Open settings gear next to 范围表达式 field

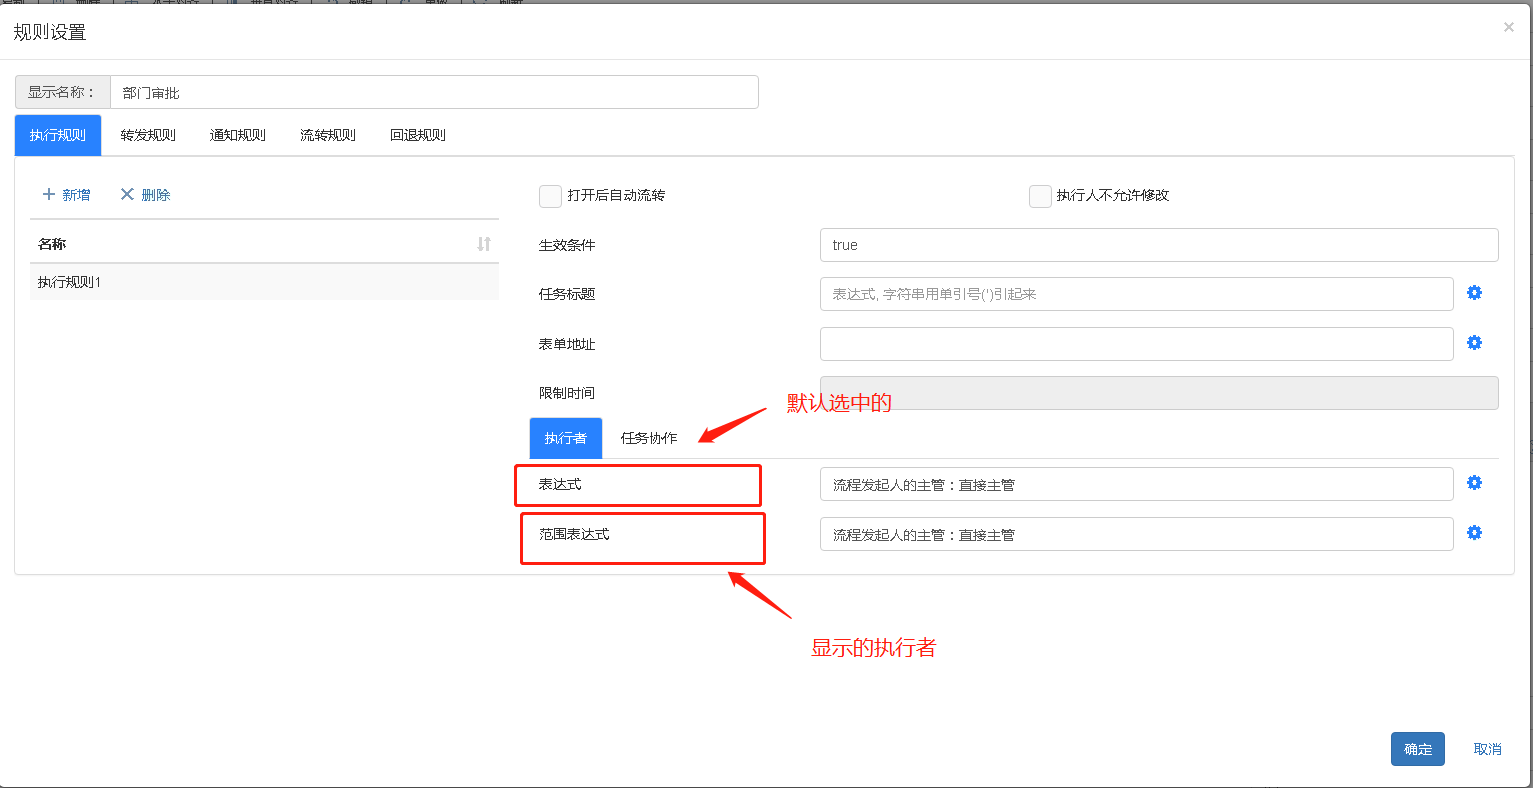point(1474,533)
